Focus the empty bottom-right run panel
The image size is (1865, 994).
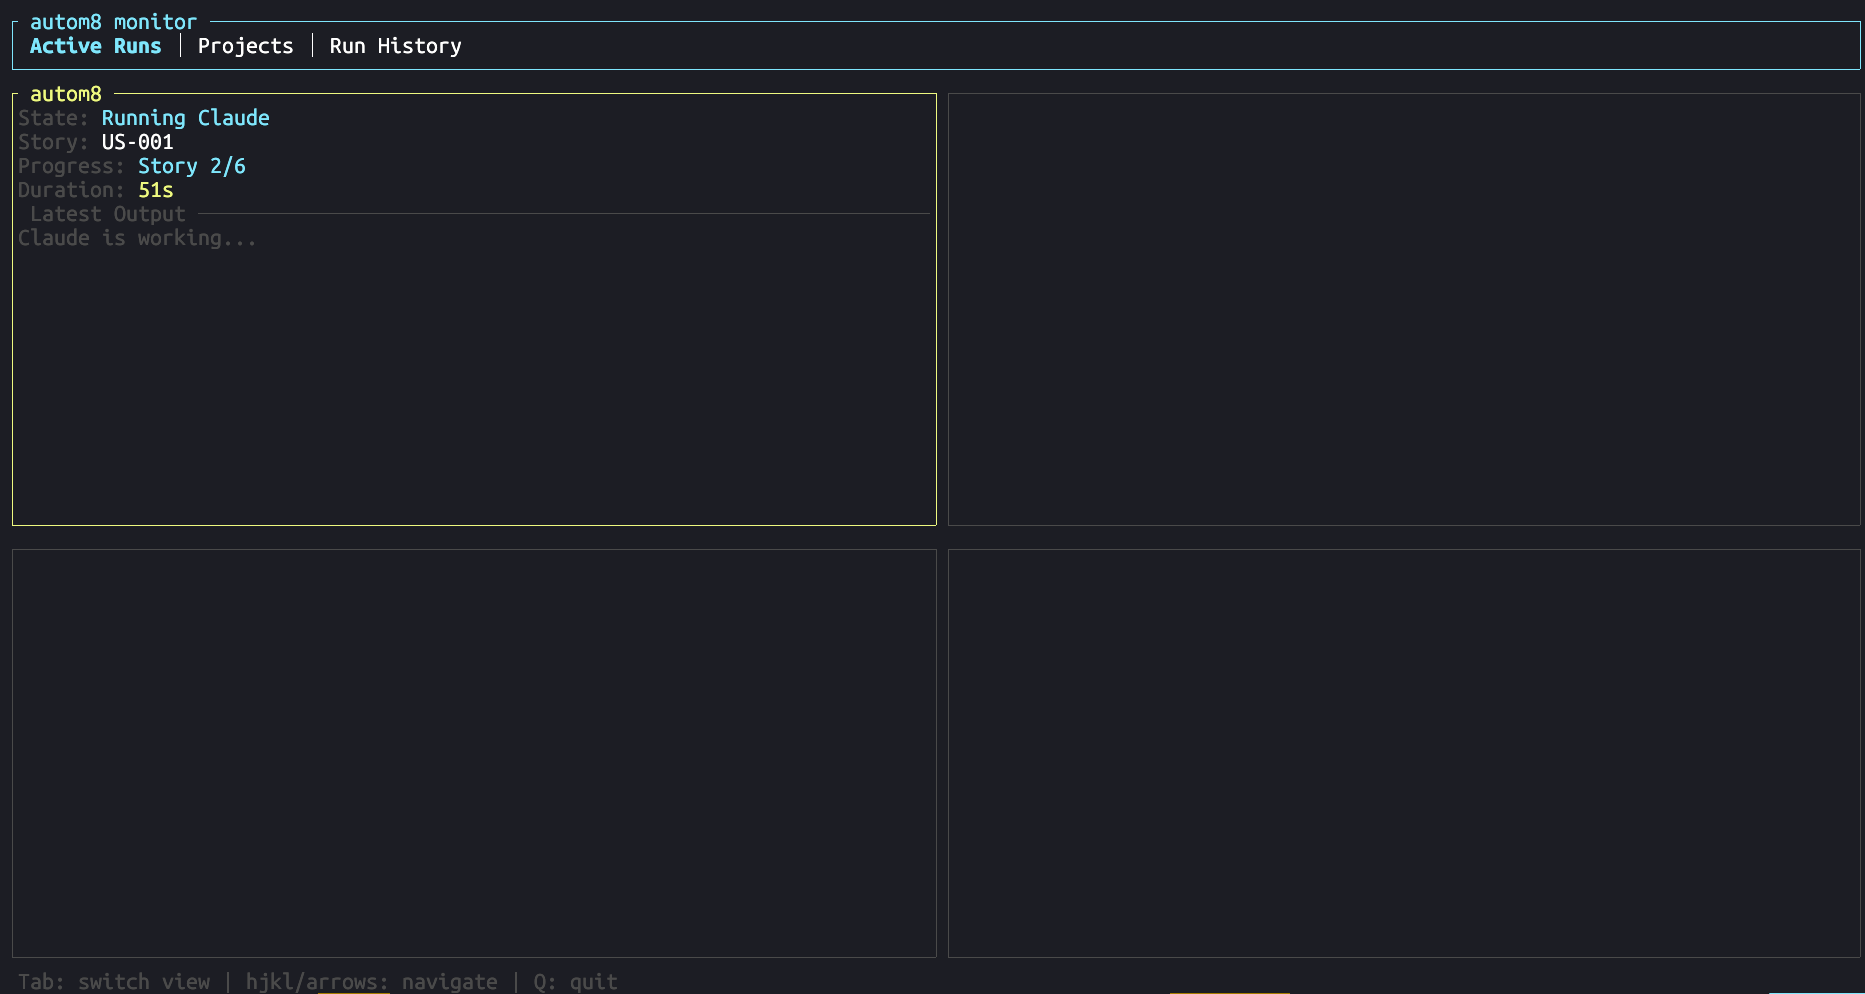[1403, 753]
